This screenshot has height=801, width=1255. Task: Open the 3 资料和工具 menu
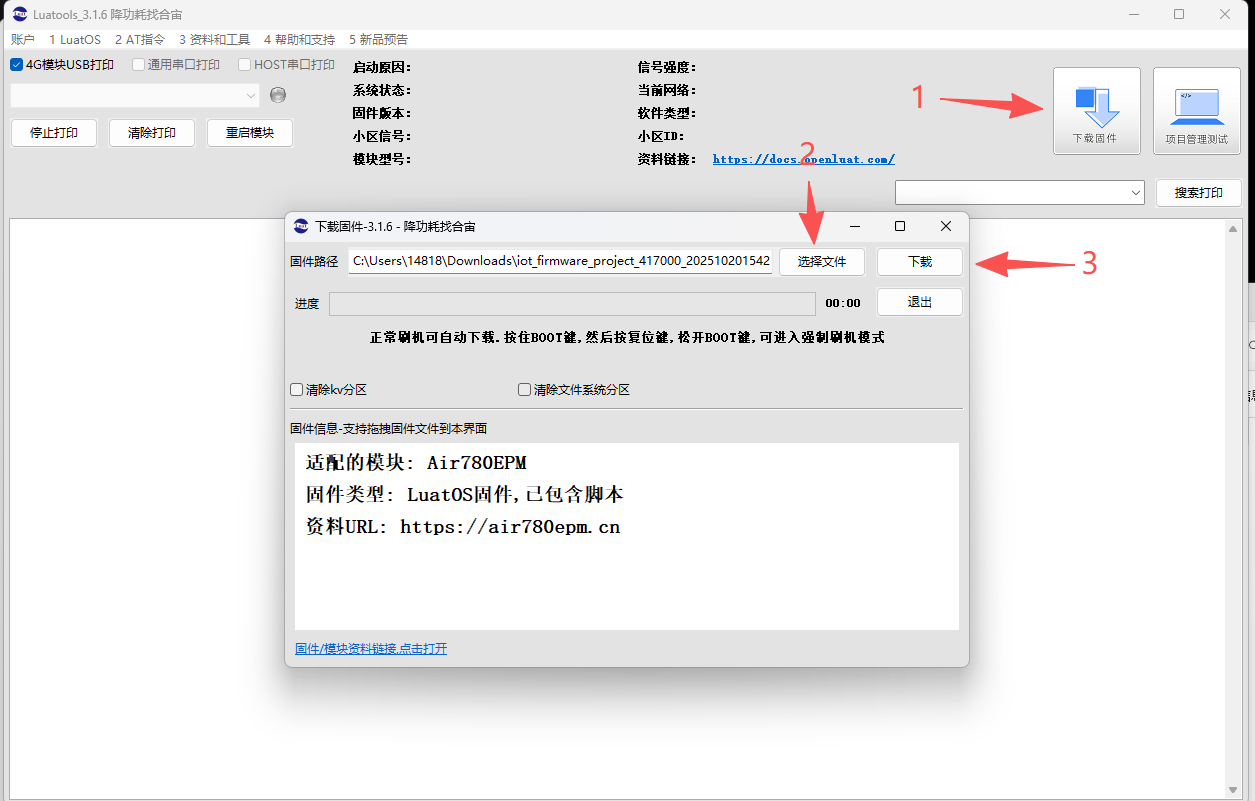pos(214,39)
